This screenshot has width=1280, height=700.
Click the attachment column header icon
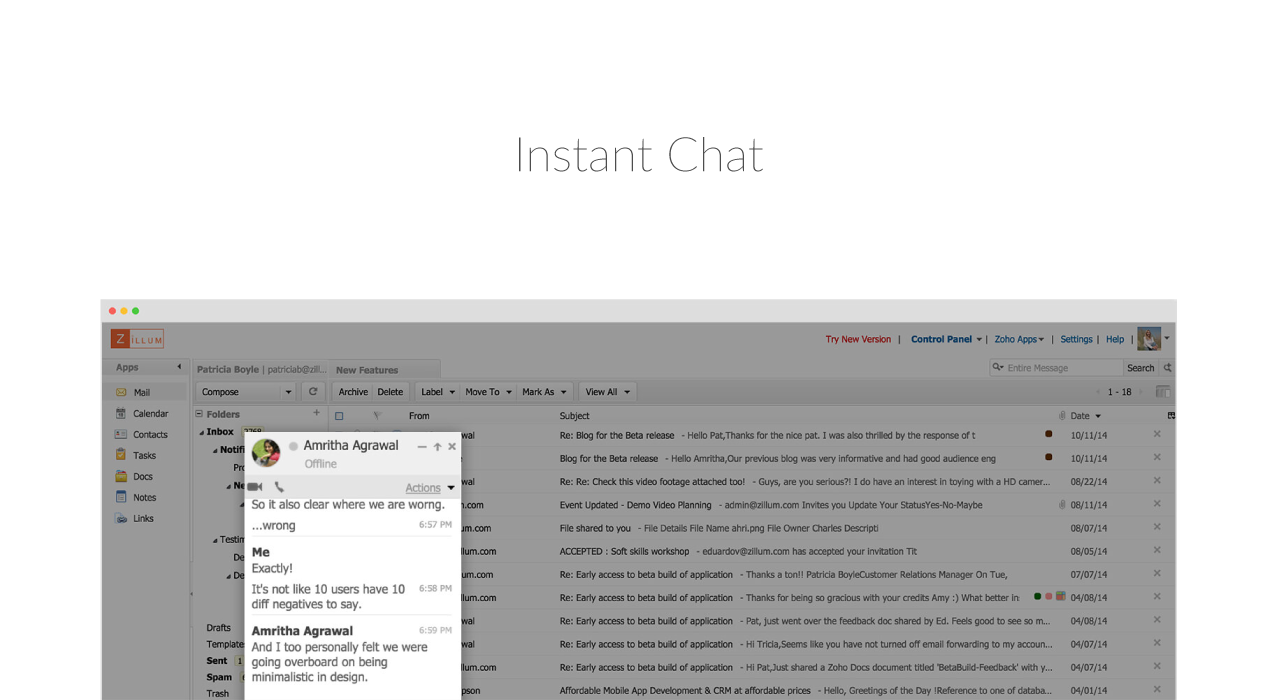(1062, 416)
